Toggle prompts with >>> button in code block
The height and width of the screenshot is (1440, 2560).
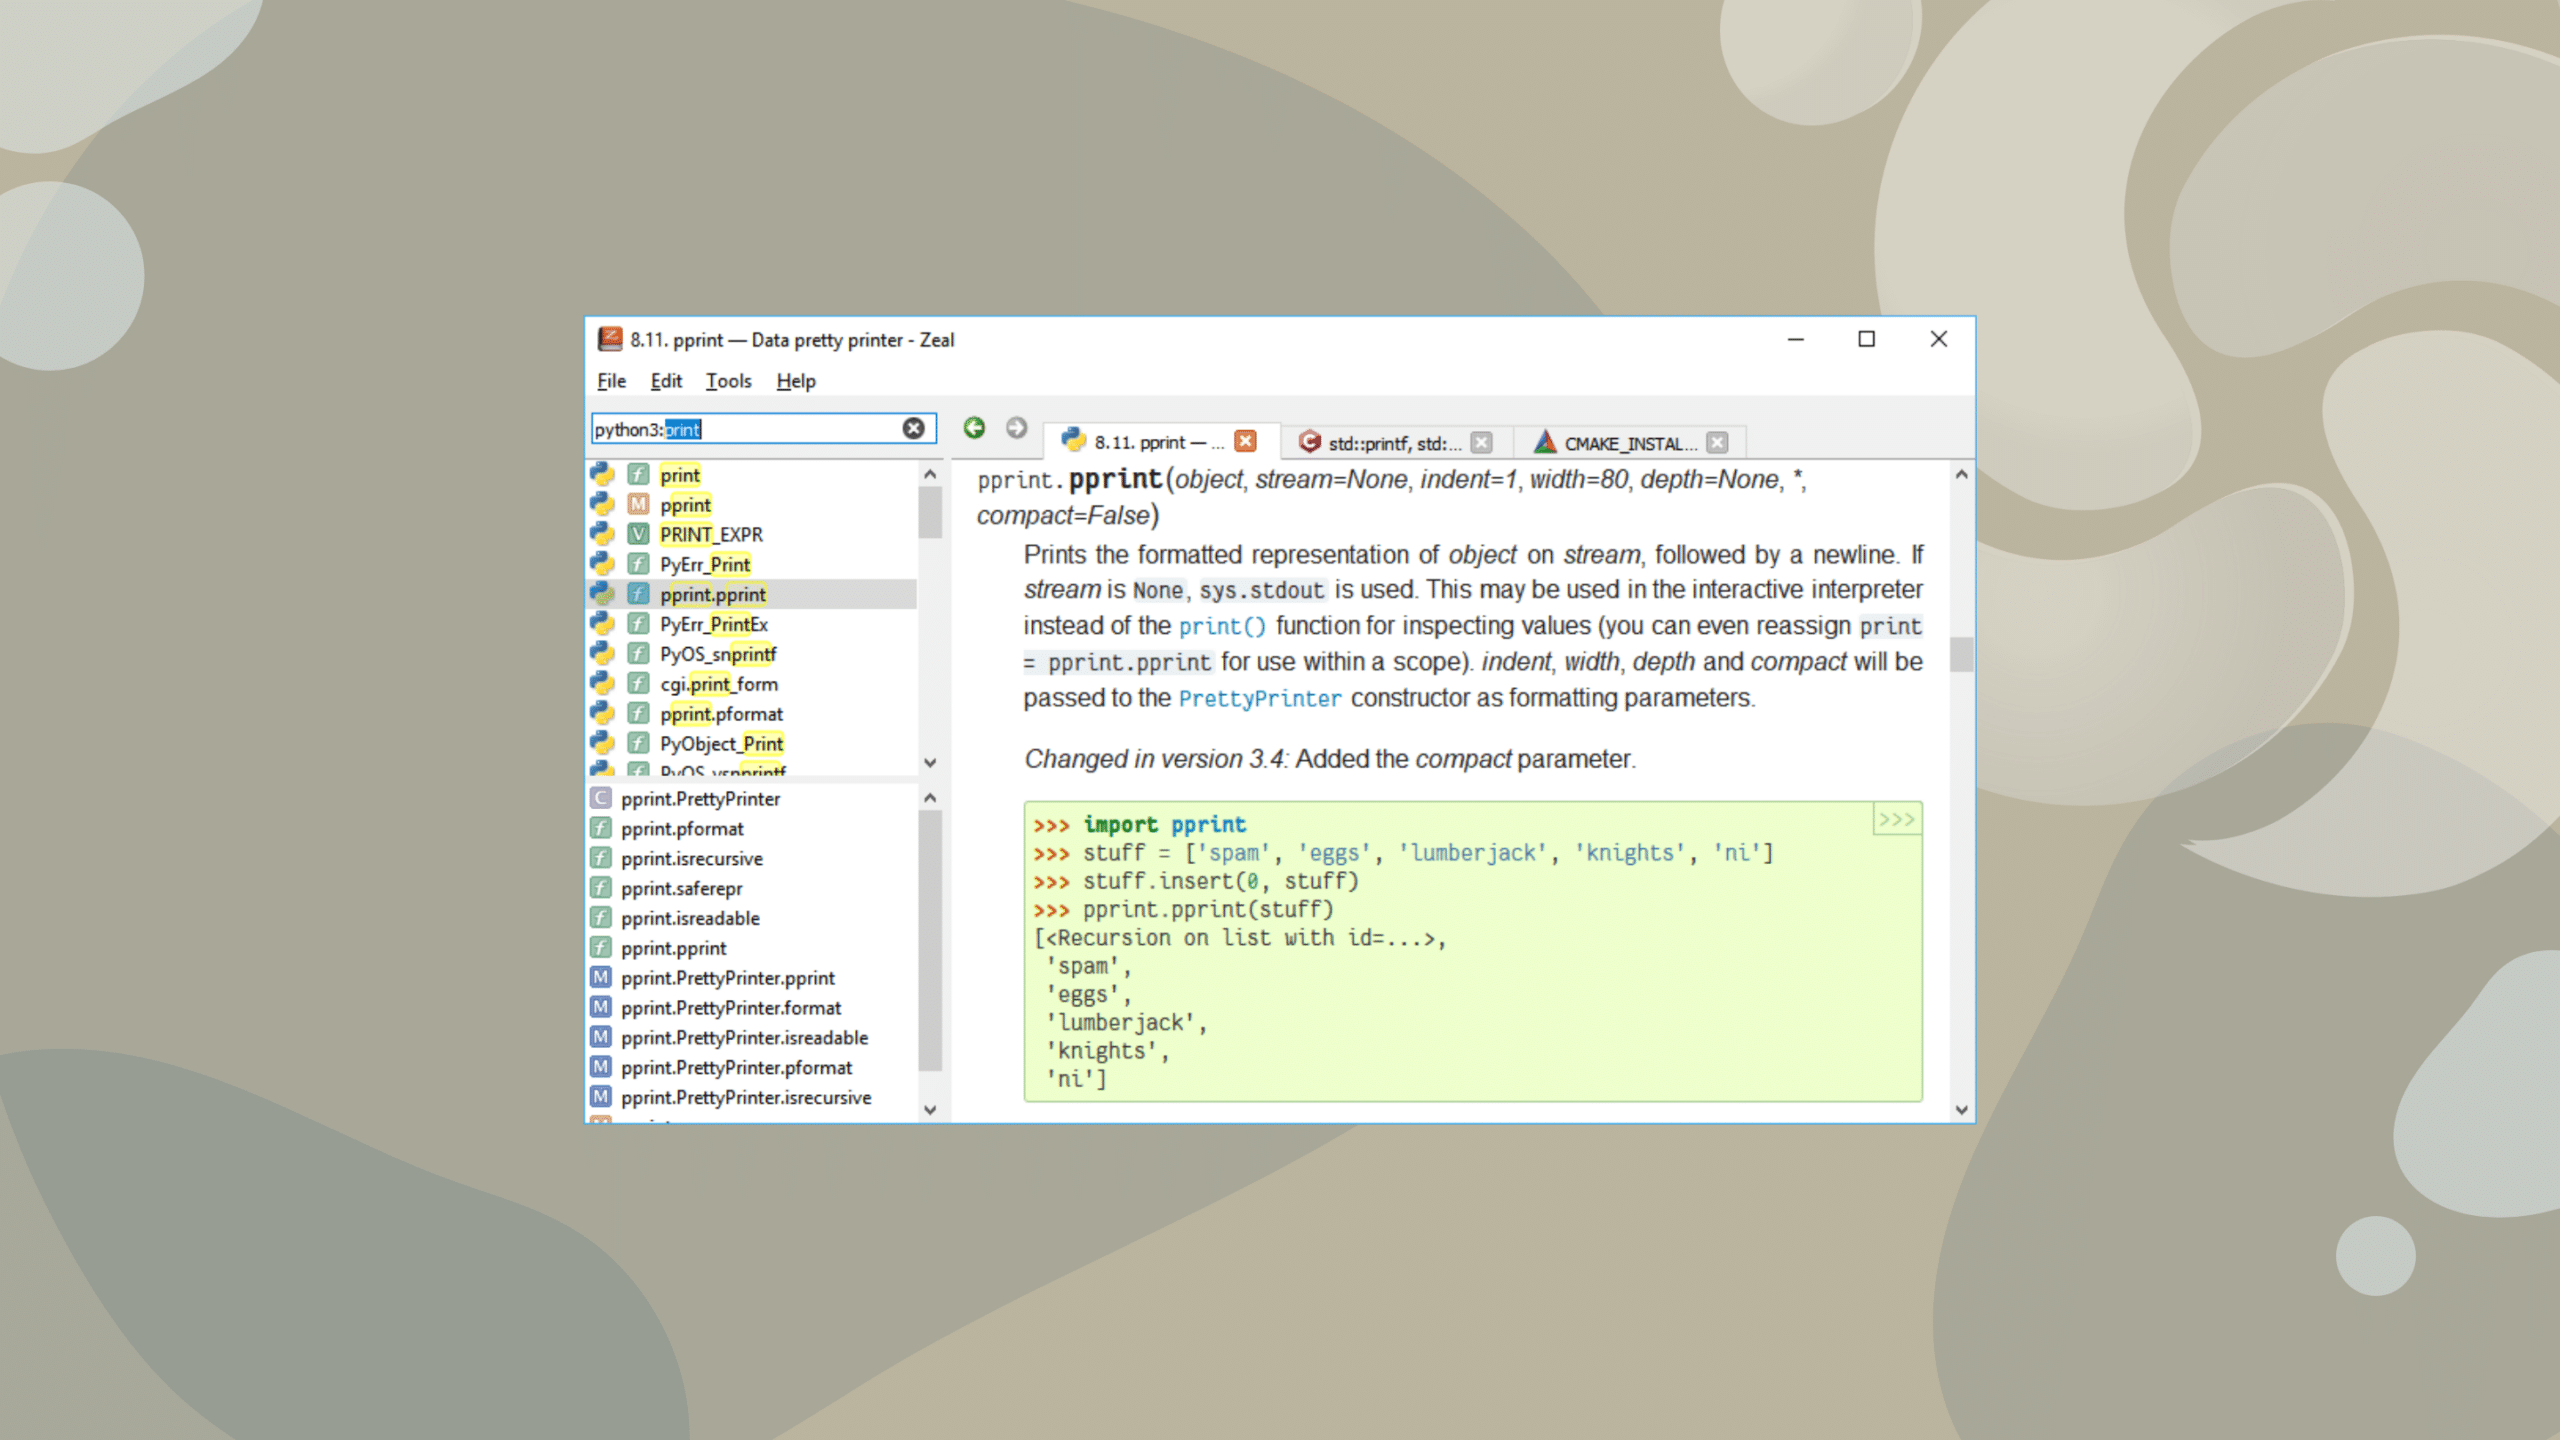tap(1896, 820)
